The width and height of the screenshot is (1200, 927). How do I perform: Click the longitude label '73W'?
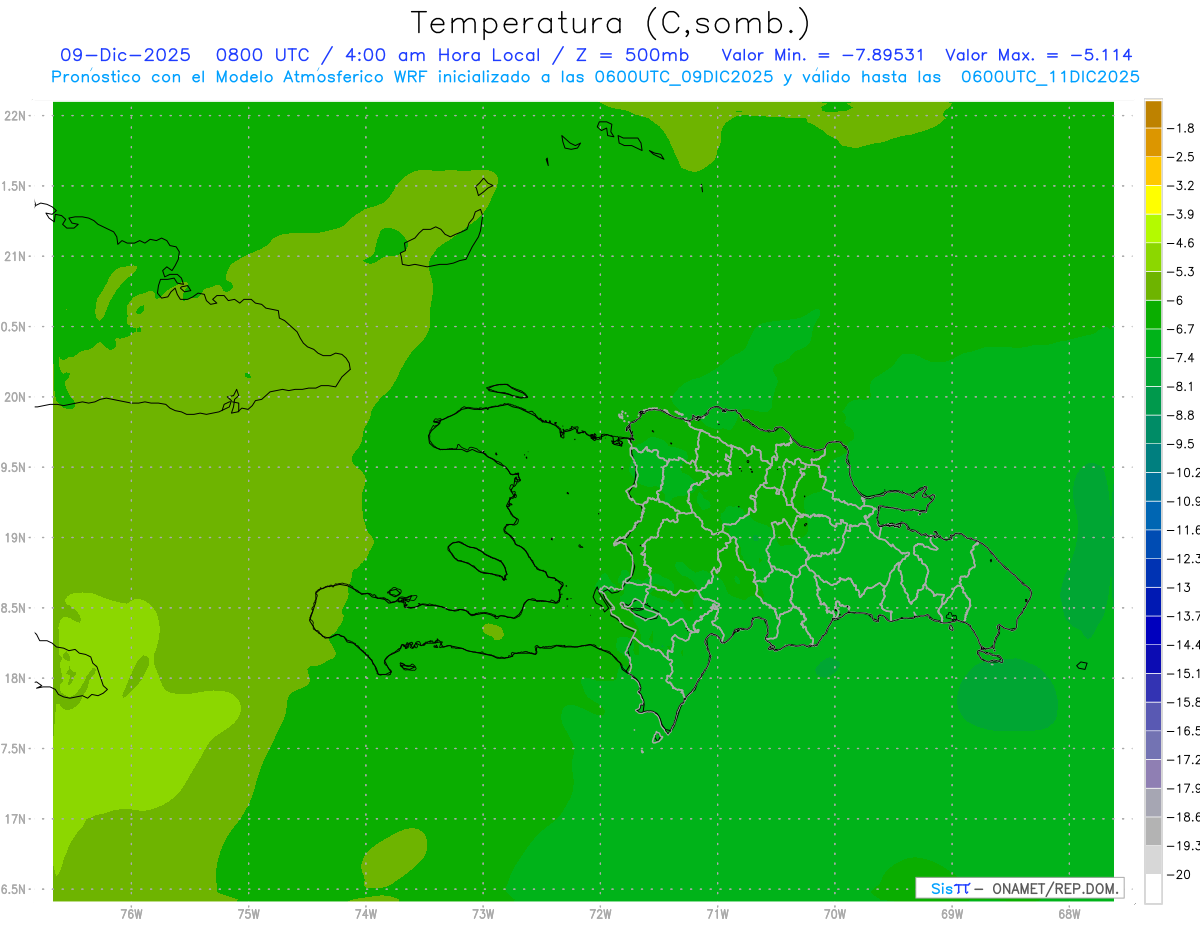(x=483, y=914)
